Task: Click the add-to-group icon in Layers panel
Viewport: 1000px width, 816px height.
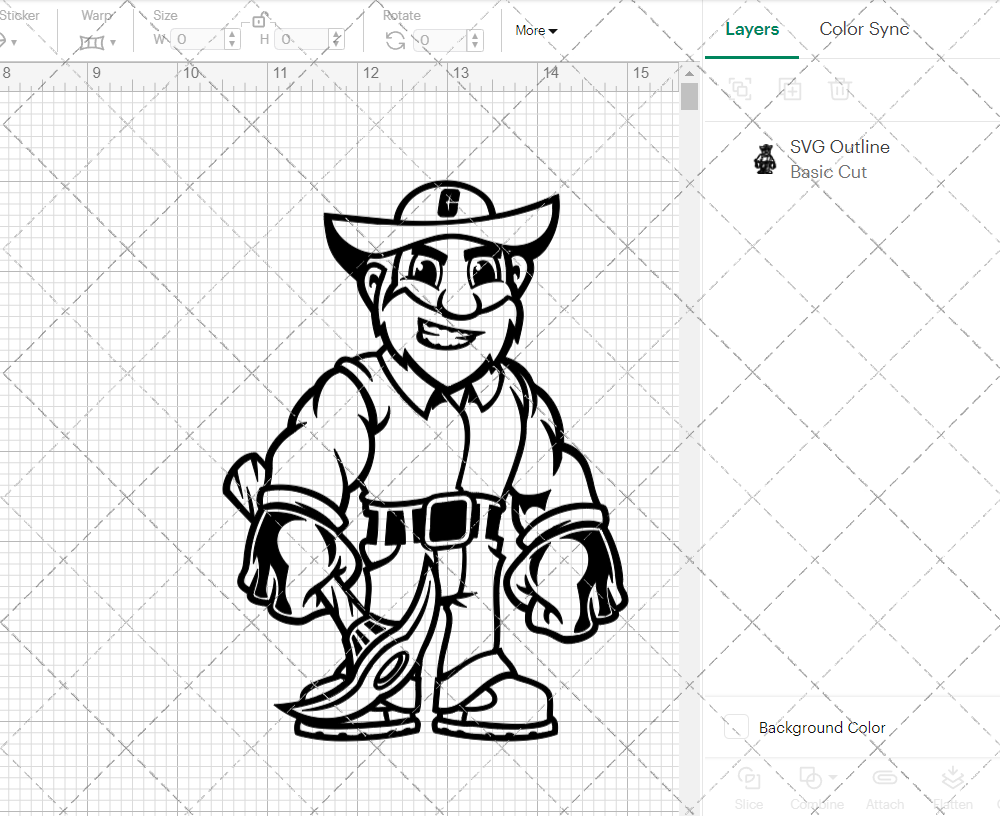Action: (740, 89)
